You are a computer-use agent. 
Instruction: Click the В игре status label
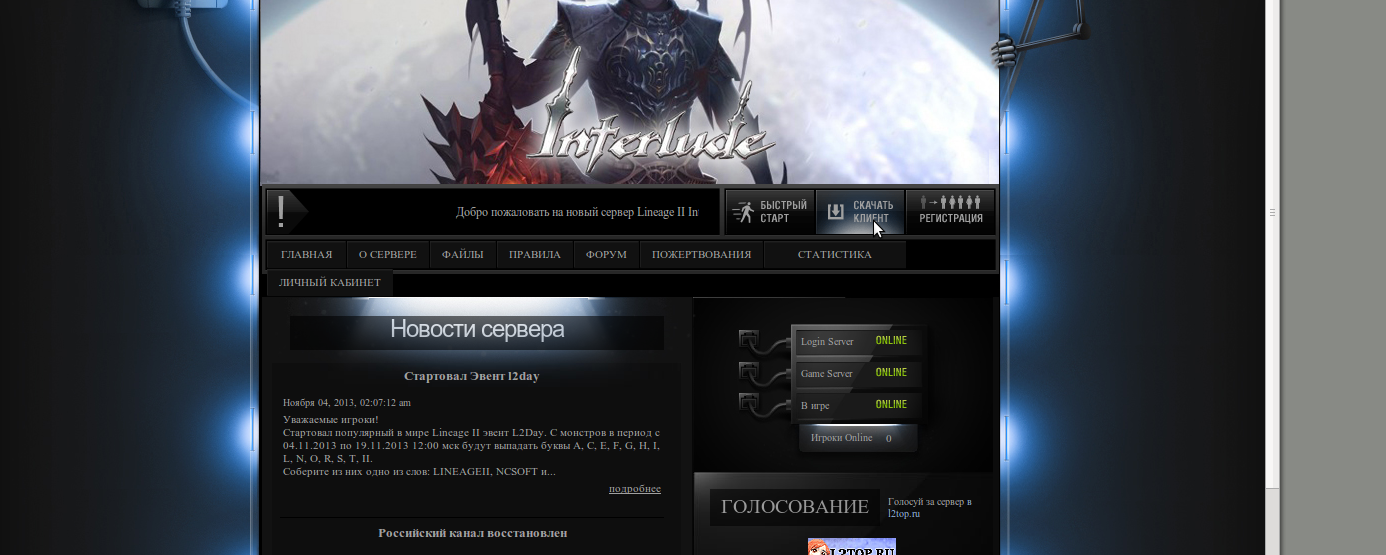tap(815, 406)
